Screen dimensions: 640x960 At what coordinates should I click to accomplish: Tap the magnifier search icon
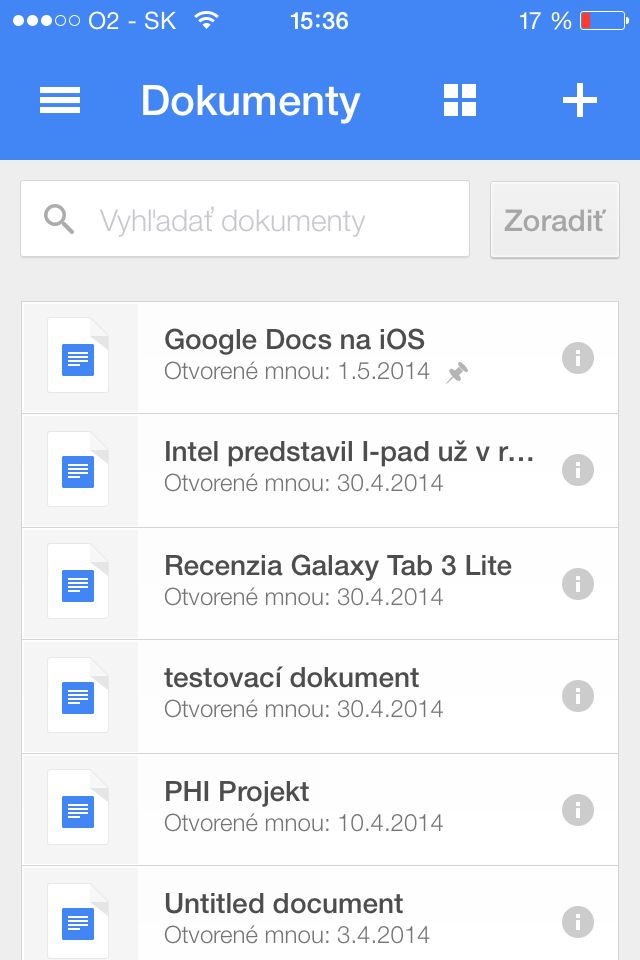(x=59, y=219)
